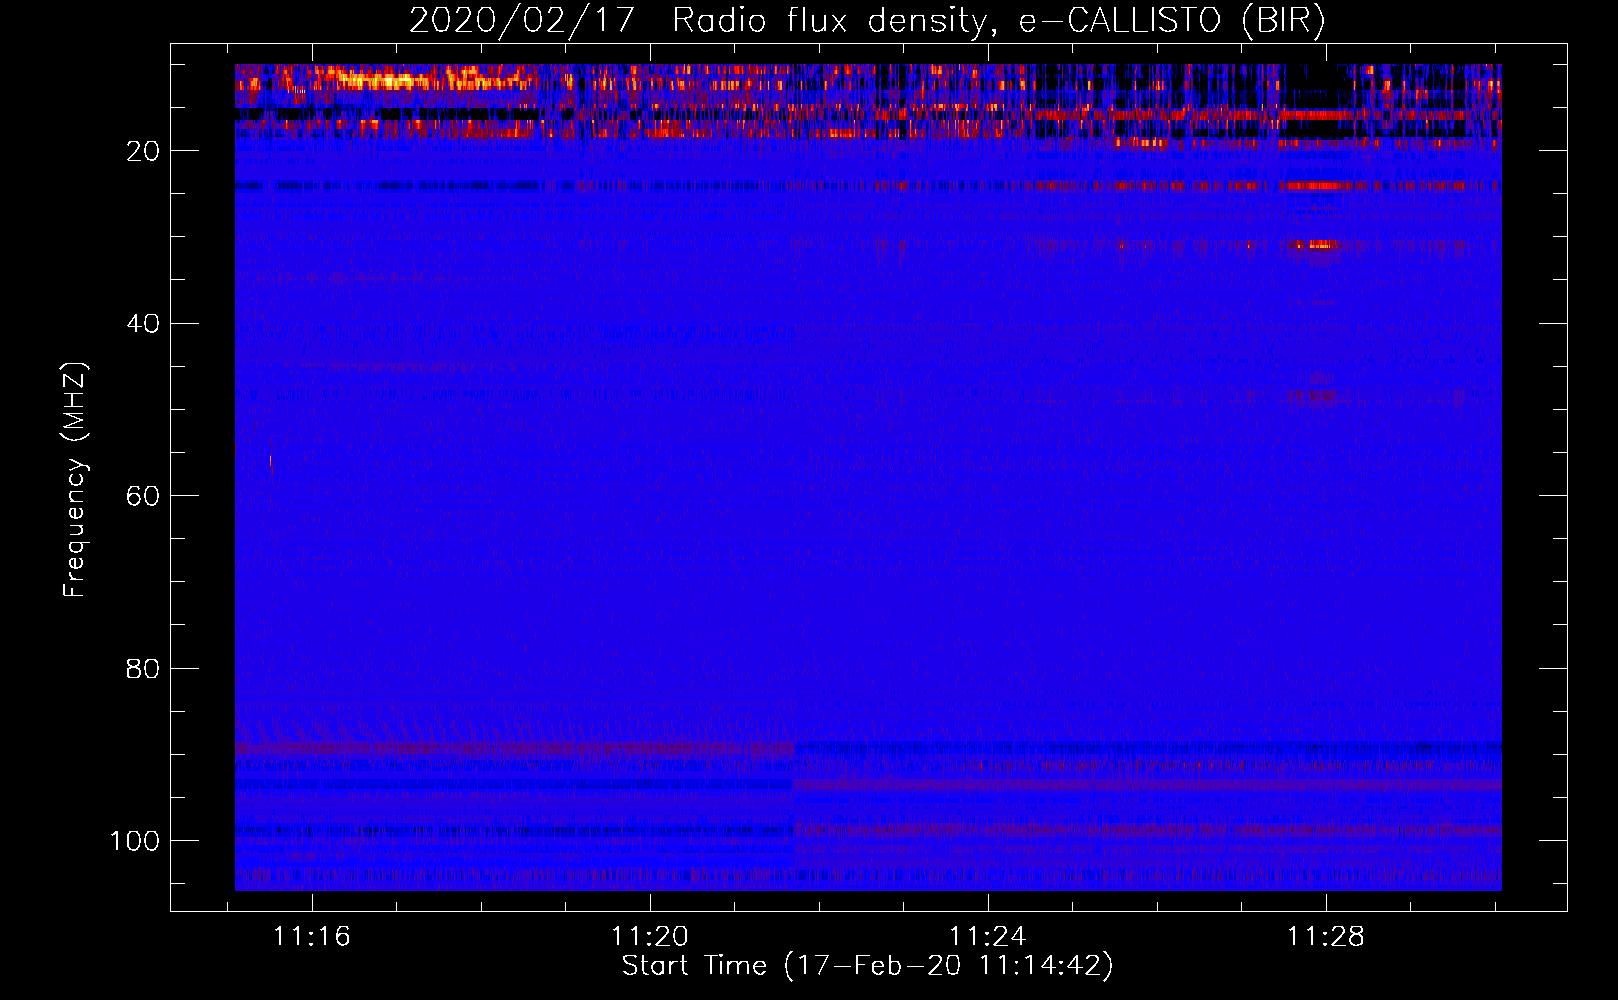Select the 11:20 time tick label
This screenshot has width=1618, height=1000.
650,937
